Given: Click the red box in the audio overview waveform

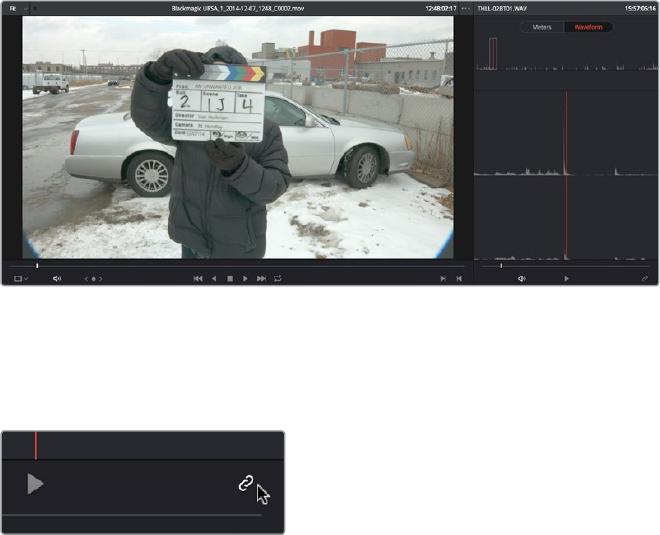Looking at the screenshot, I should (x=493, y=53).
